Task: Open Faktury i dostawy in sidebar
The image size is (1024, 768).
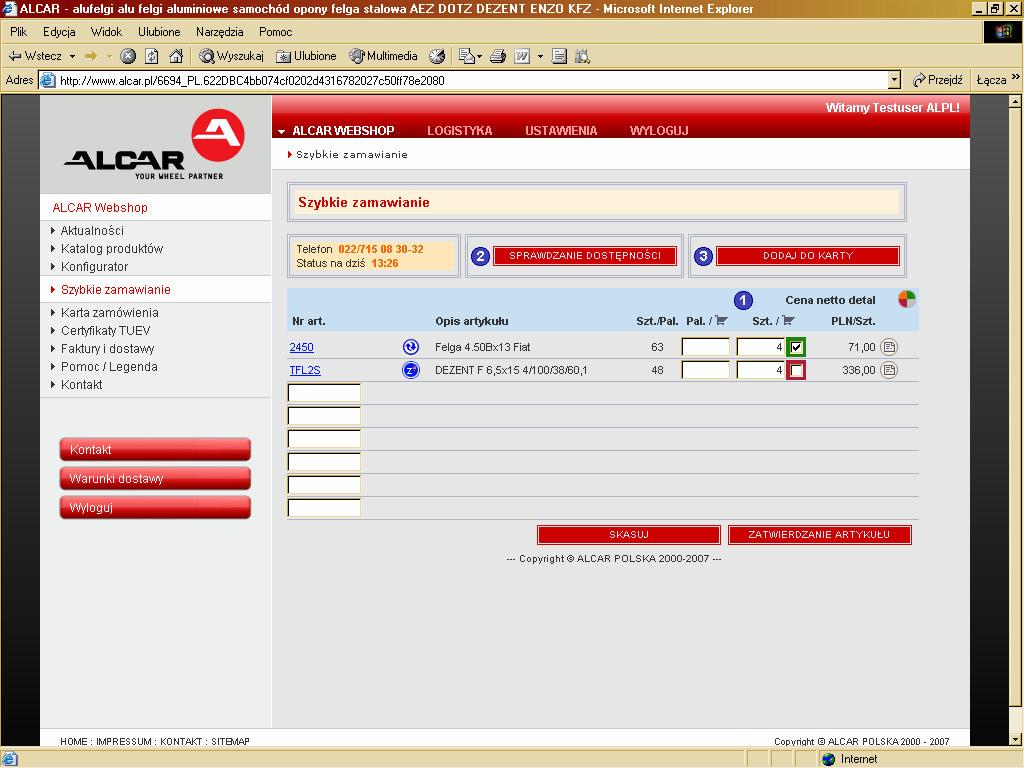Action: tap(107, 349)
